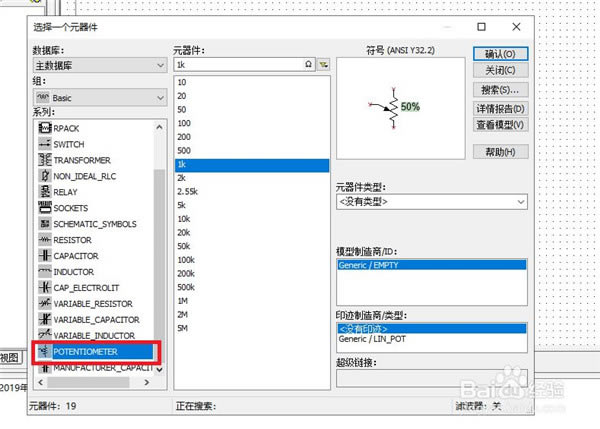Image resolution: width=600 pixels, height=429 pixels.
Task: Click the family list scroll down arrow
Action: pyautogui.click(x=159, y=369)
